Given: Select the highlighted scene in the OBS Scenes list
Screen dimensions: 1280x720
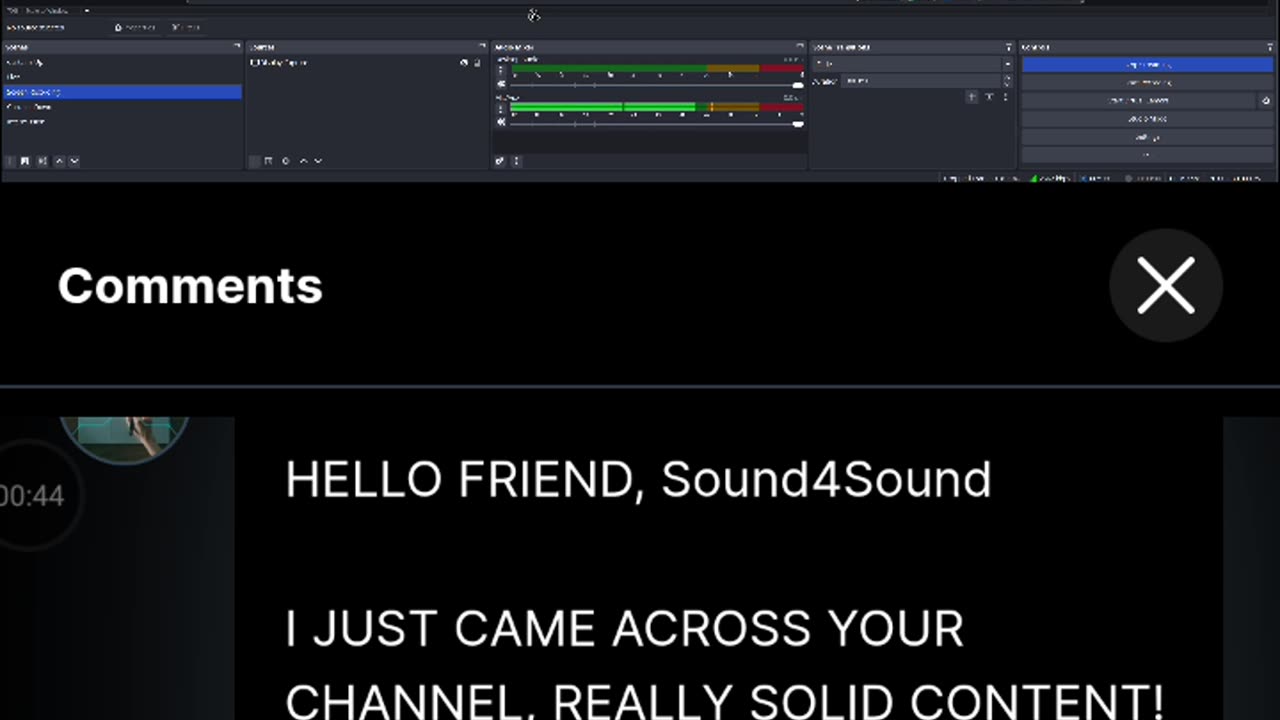Looking at the screenshot, I should click(x=121, y=92).
